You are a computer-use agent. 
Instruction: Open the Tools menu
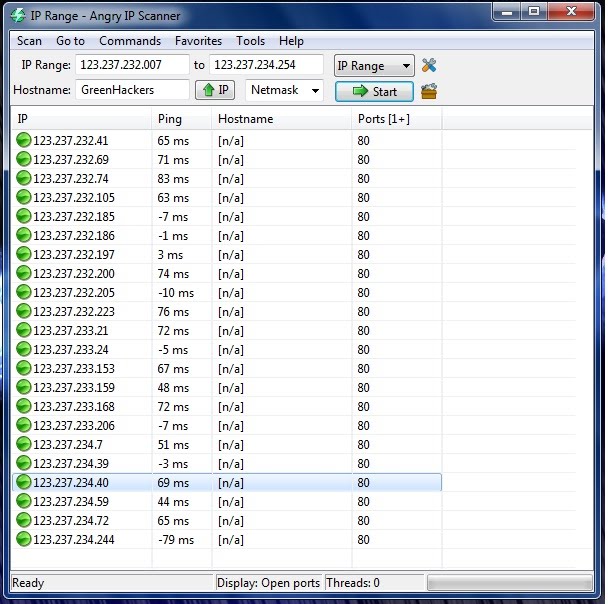(250, 41)
